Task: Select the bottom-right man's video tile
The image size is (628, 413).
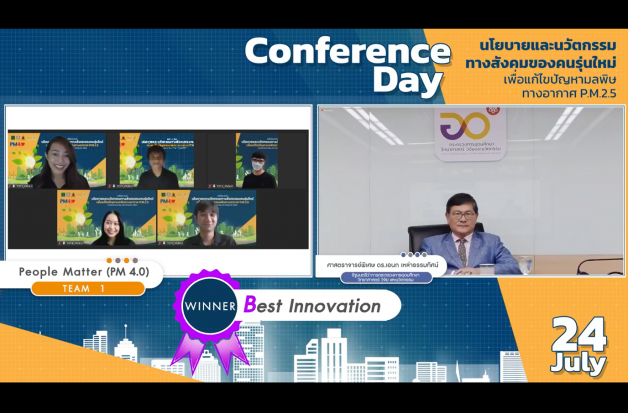Action: pos(205,218)
